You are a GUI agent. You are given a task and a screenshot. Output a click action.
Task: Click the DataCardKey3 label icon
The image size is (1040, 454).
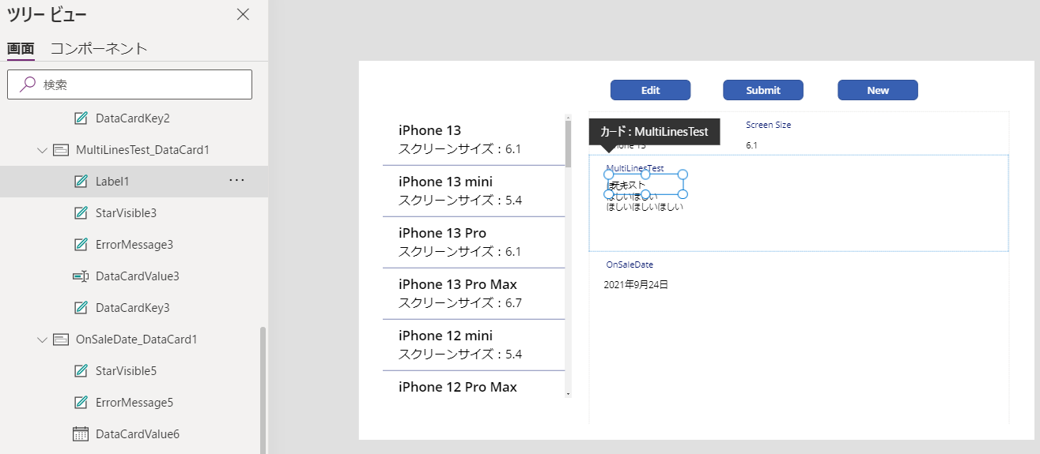[x=81, y=308]
